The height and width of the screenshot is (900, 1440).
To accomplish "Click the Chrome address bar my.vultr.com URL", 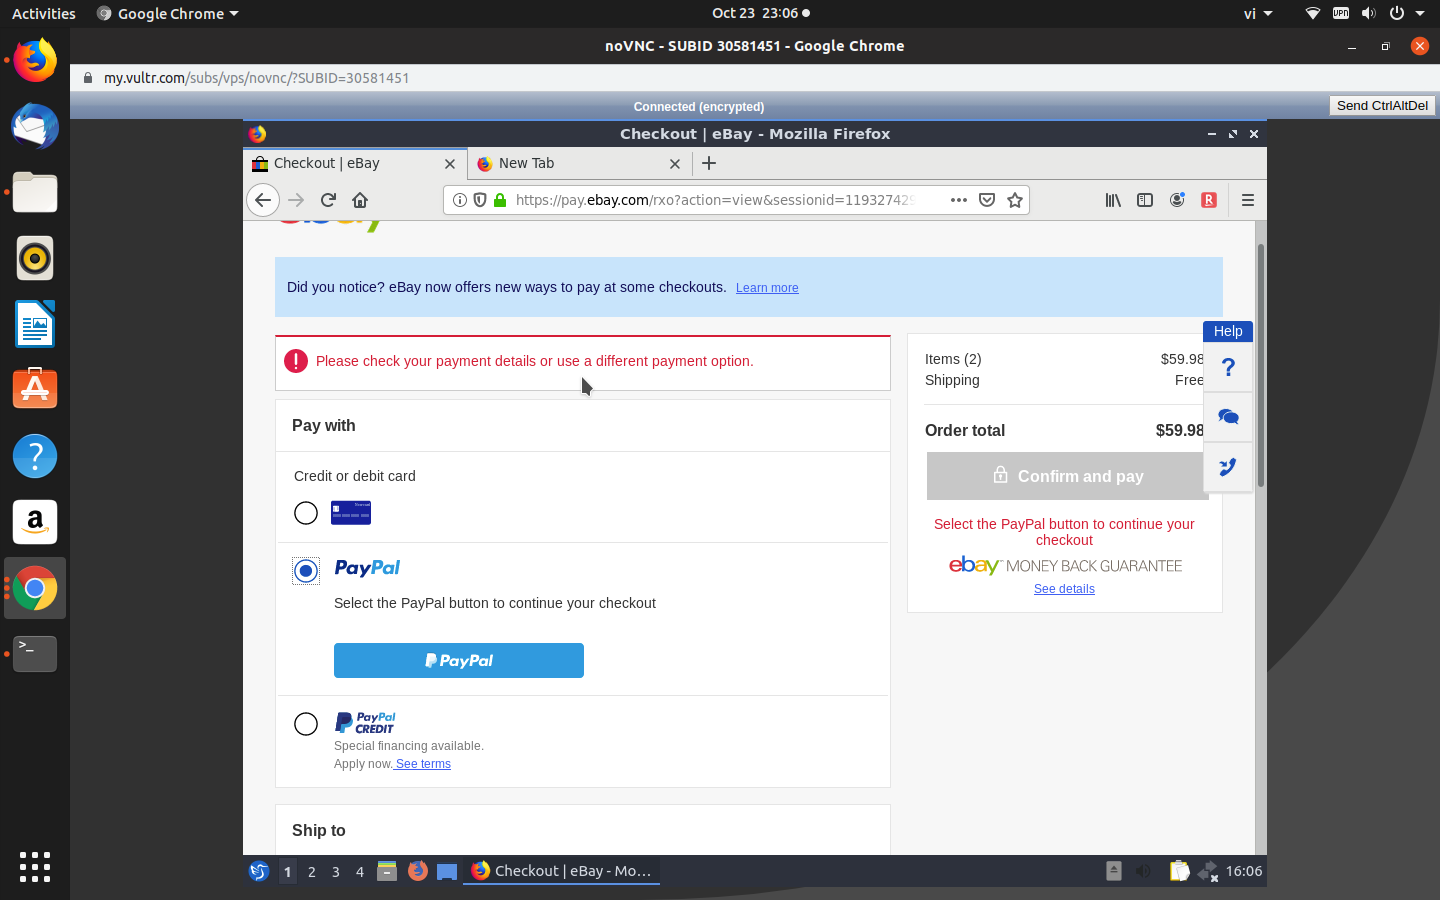I will (x=256, y=78).
